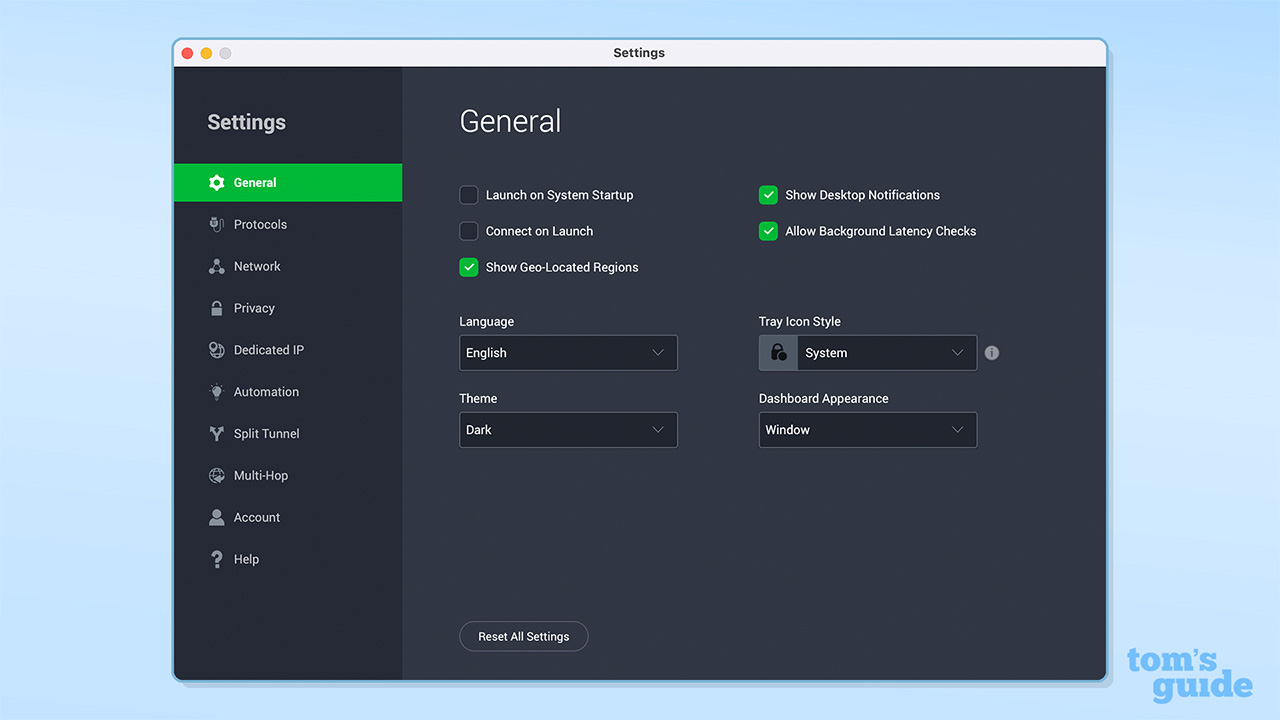Enable Launch on System Startup
This screenshot has height=720, width=1280.
coord(468,195)
